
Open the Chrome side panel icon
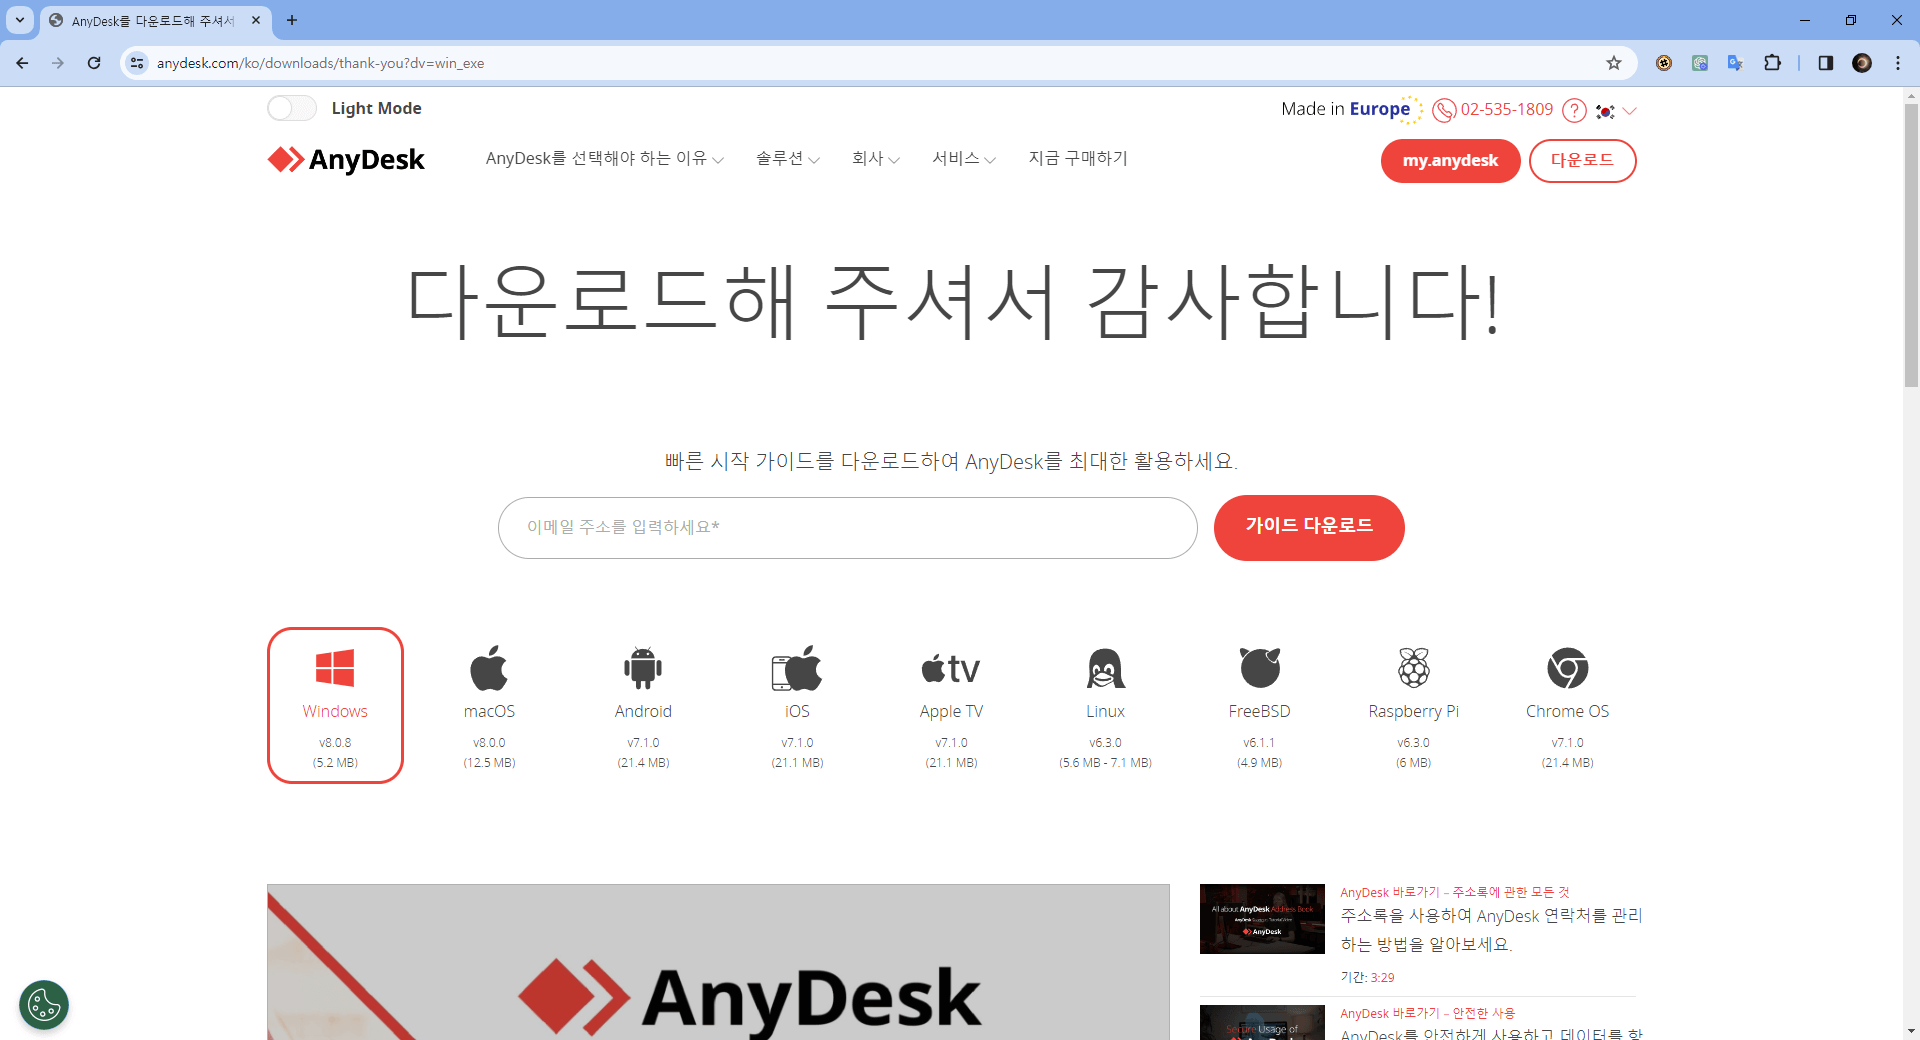1825,63
